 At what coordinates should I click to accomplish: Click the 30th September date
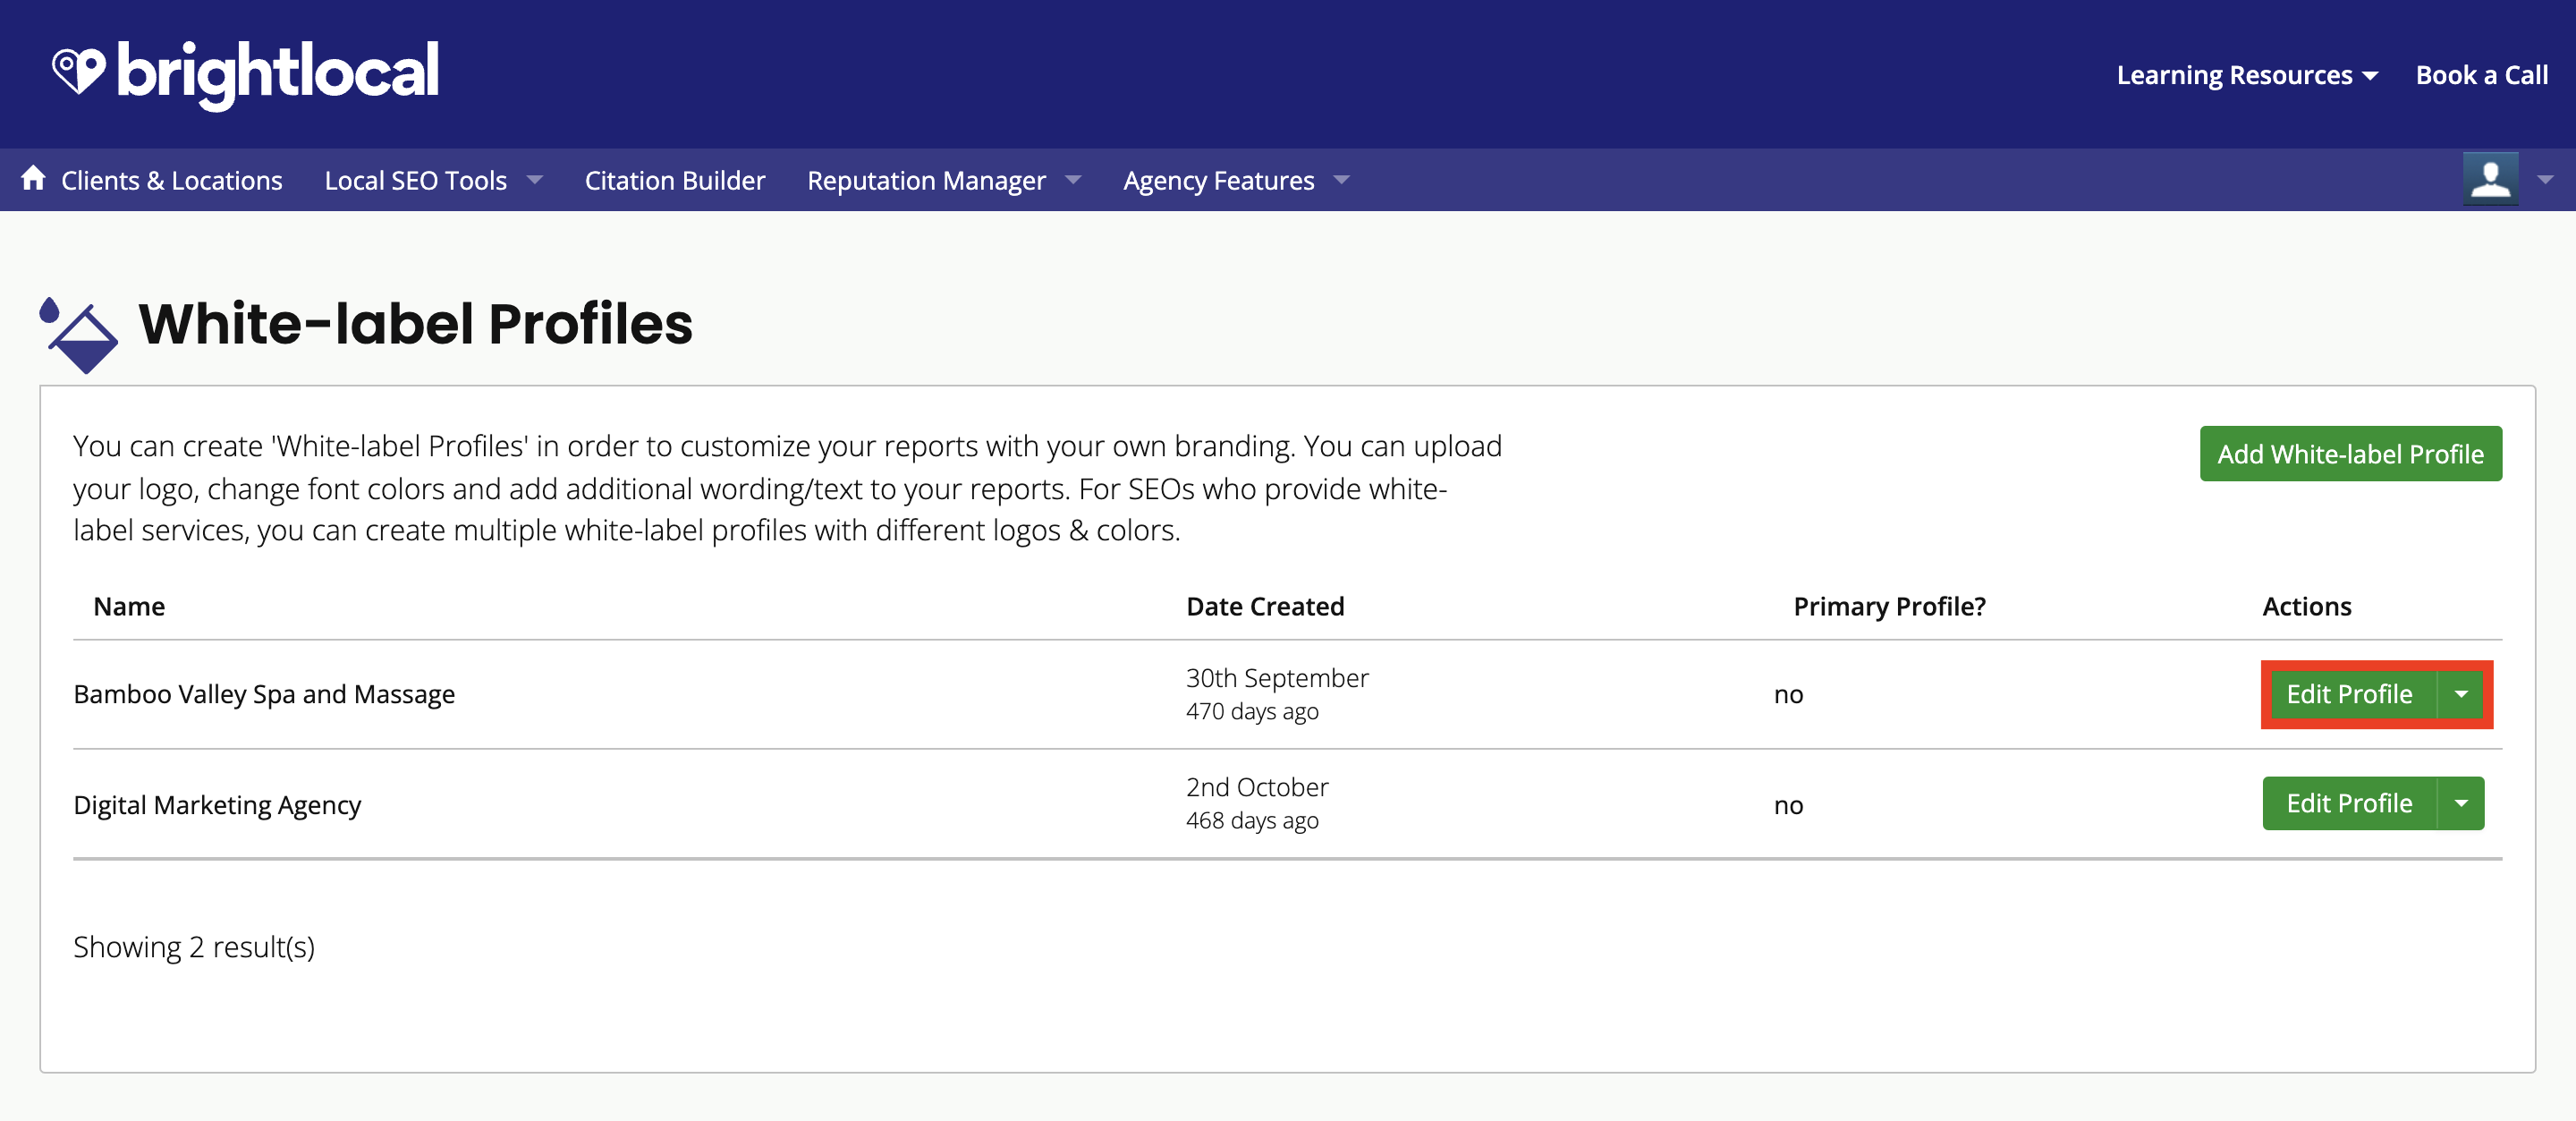pos(1277,678)
